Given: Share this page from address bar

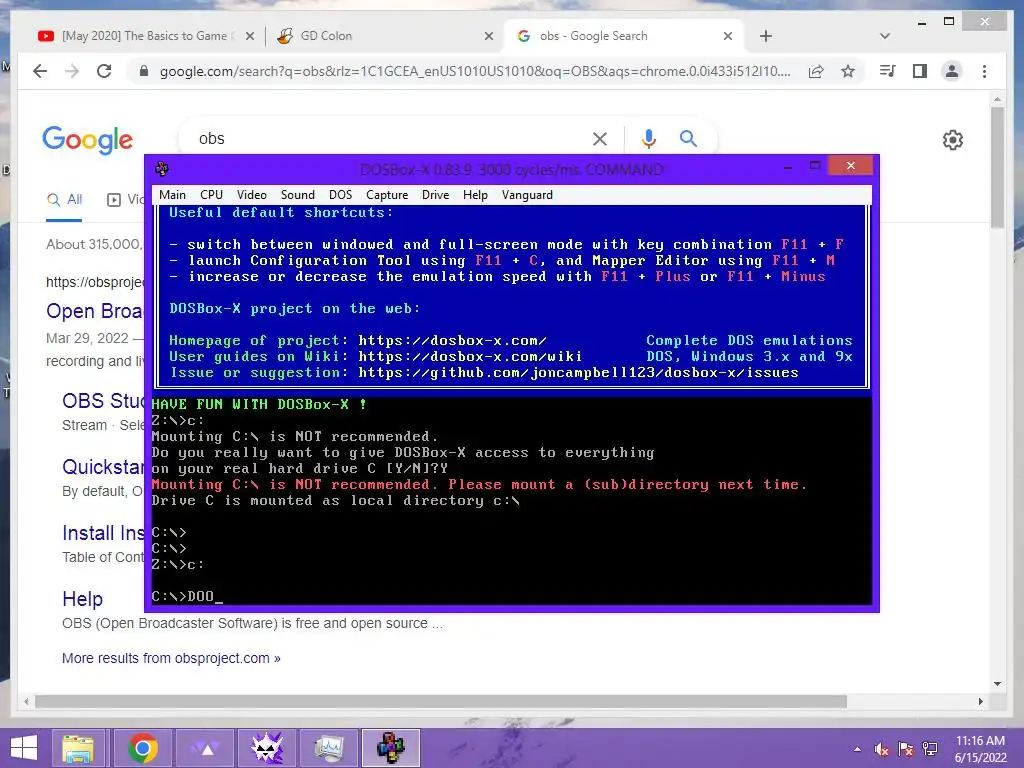Looking at the screenshot, I should [816, 71].
